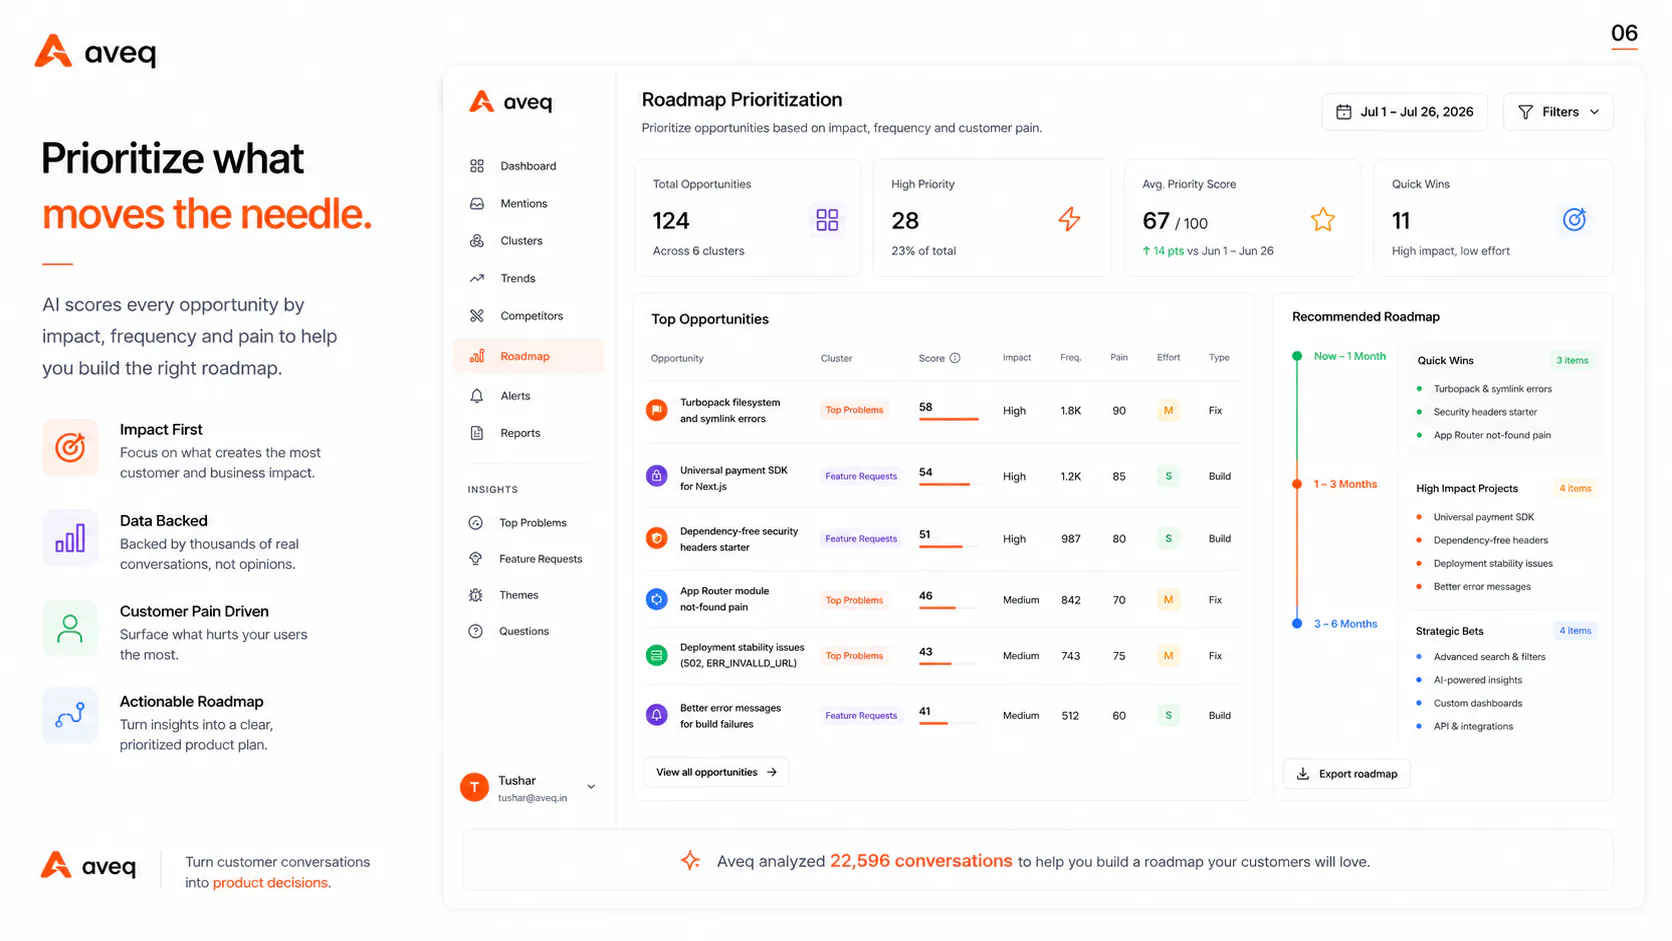Click S effort badge on Dependency-free row
1672x941 pixels.
pyautogui.click(x=1168, y=538)
